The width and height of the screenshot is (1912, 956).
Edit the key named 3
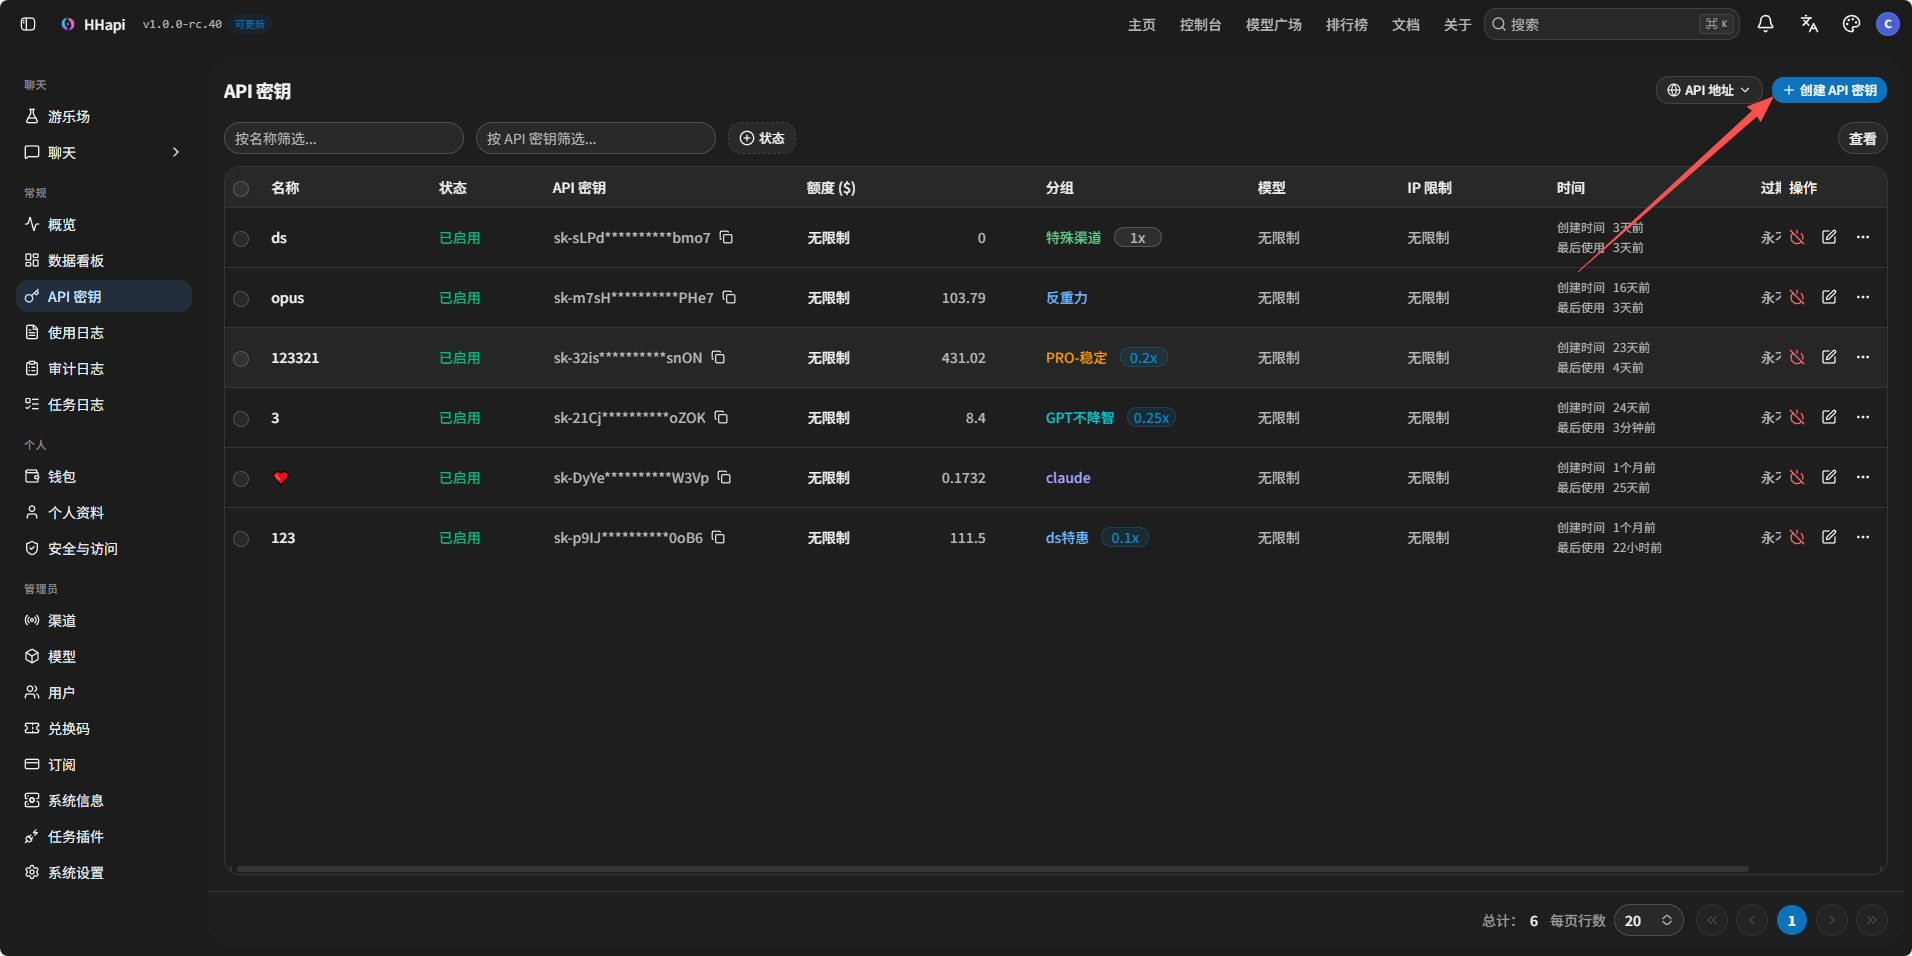tap(1829, 417)
